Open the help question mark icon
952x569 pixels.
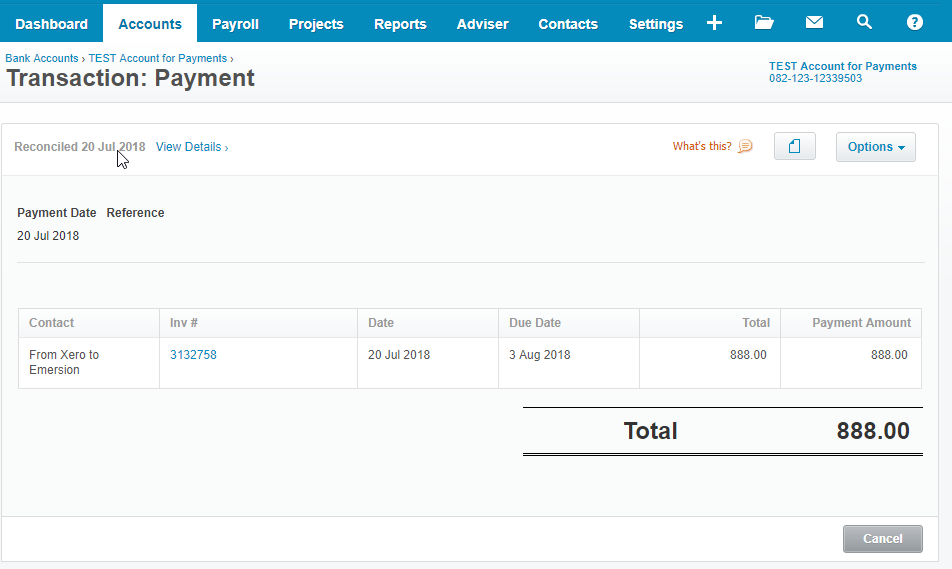(914, 23)
